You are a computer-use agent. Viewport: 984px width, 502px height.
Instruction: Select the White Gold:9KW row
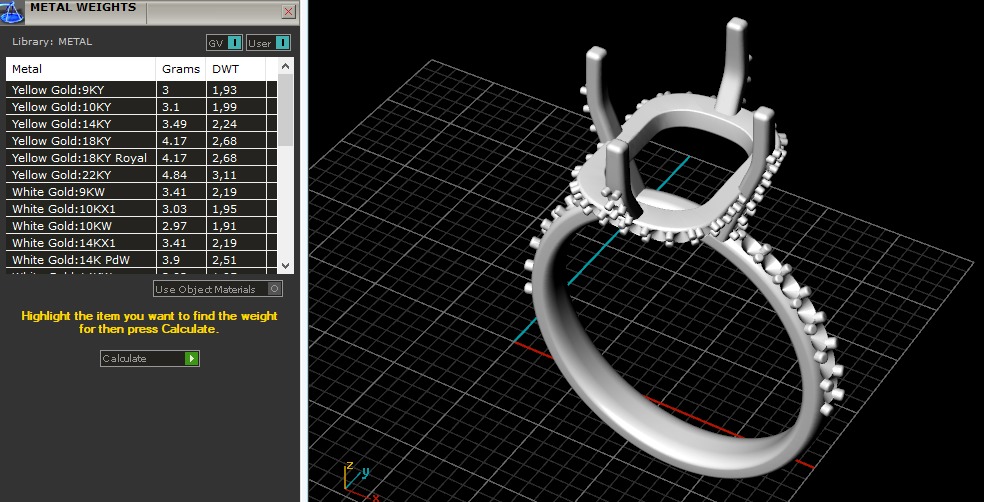[142, 191]
